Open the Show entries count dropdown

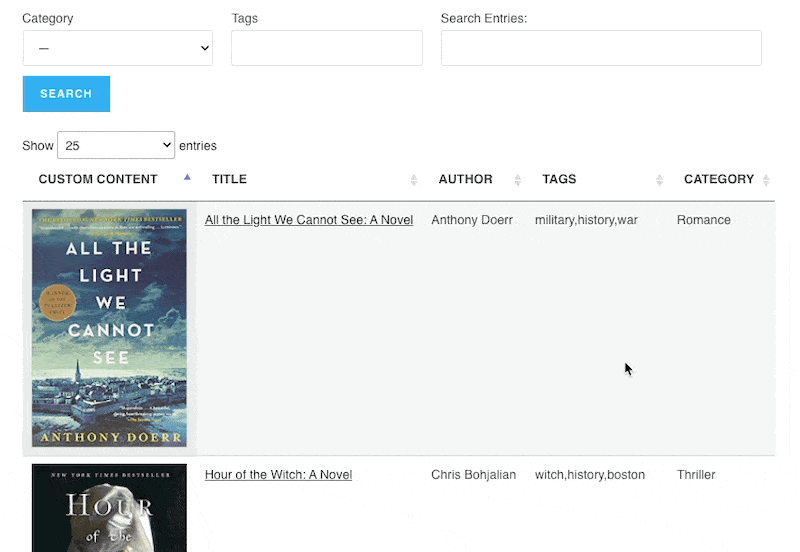(116, 145)
